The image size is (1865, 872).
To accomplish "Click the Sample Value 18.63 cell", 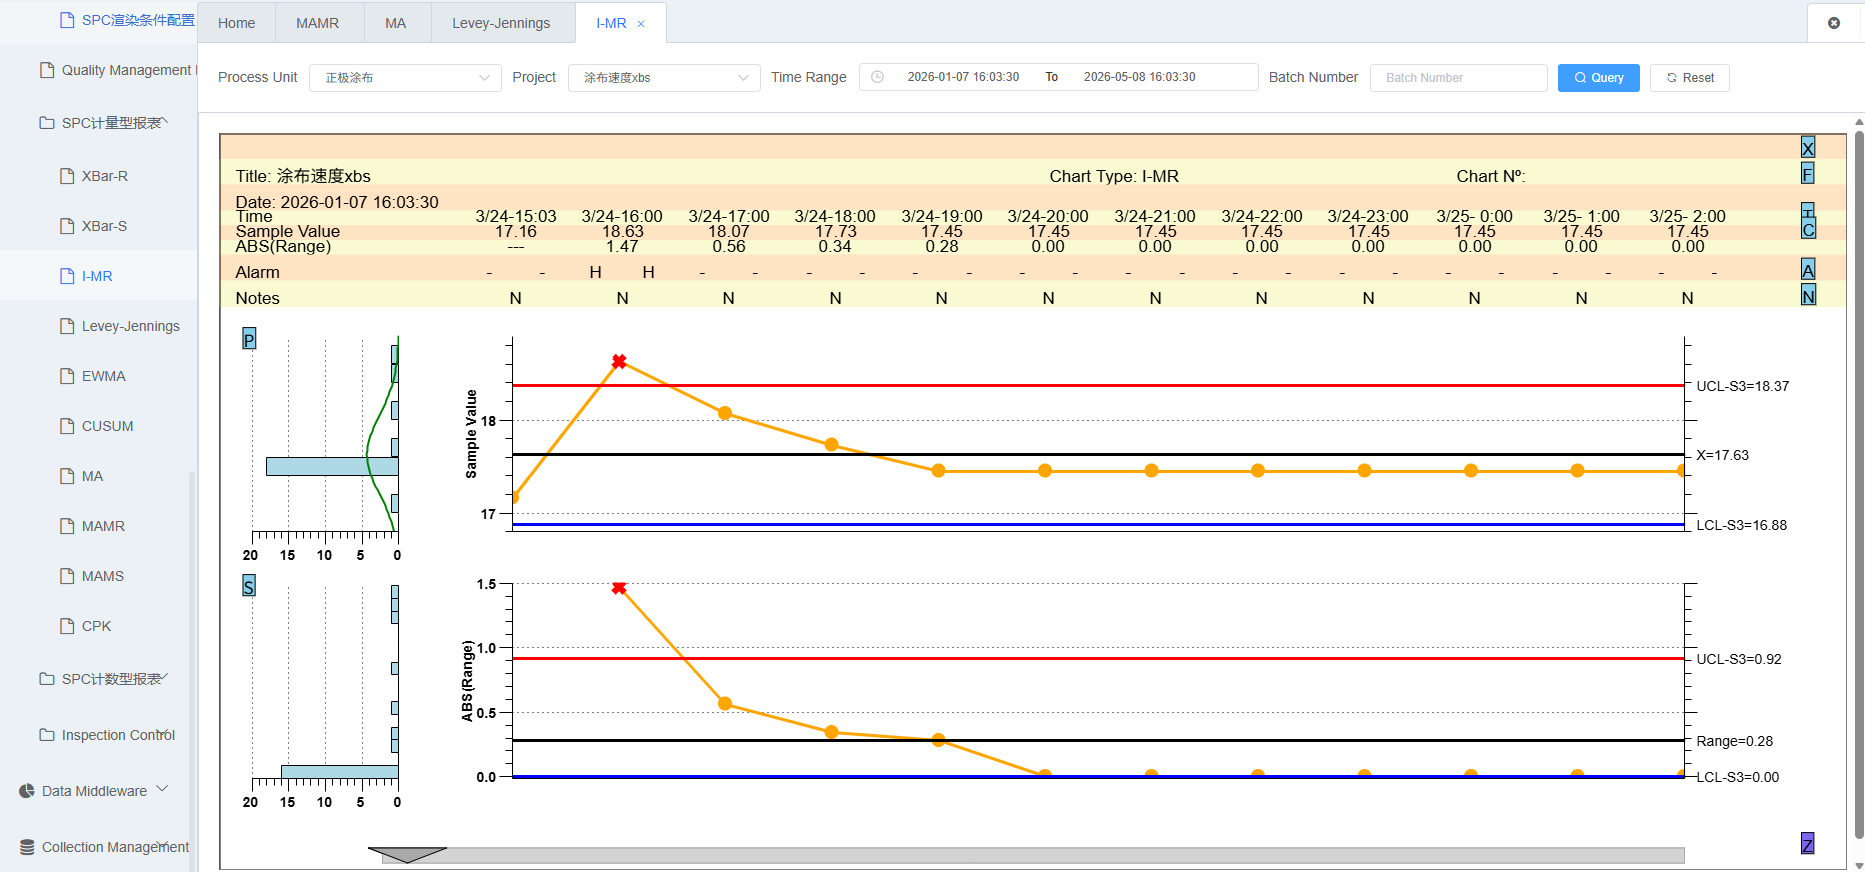I will (622, 231).
